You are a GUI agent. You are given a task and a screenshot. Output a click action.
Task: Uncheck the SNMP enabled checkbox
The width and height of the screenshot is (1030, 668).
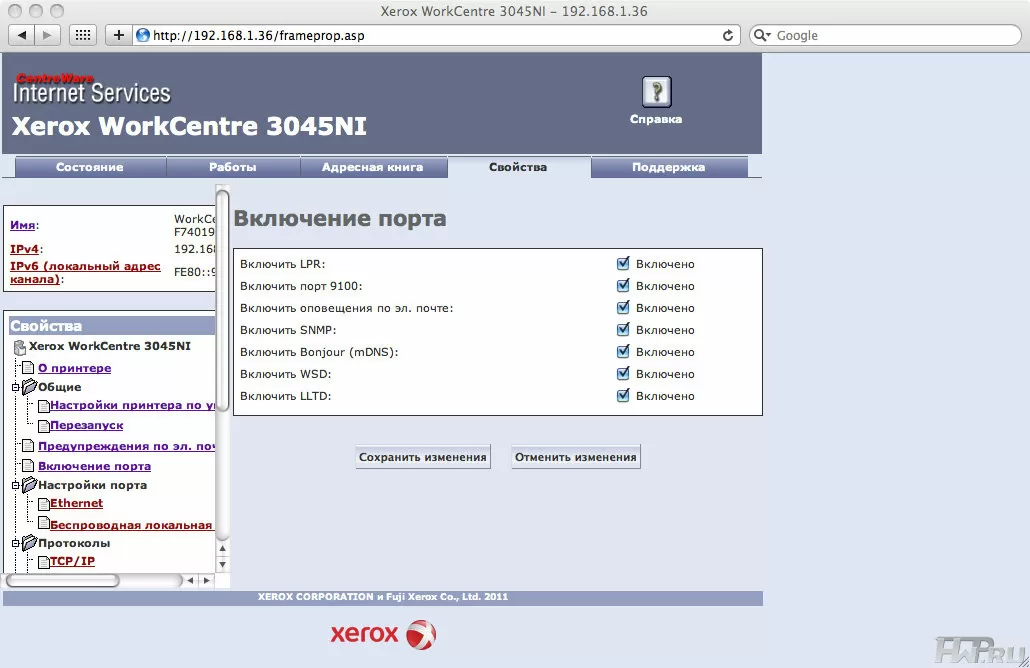[x=623, y=330]
